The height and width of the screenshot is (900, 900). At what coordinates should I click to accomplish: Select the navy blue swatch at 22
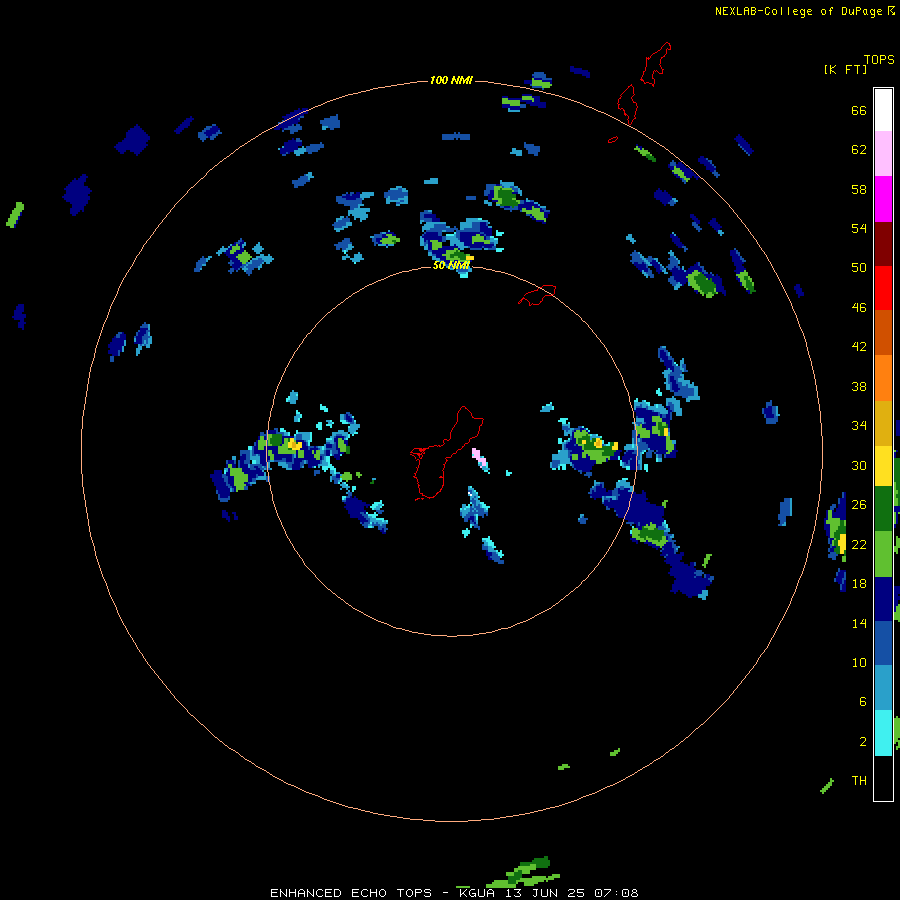point(883,599)
